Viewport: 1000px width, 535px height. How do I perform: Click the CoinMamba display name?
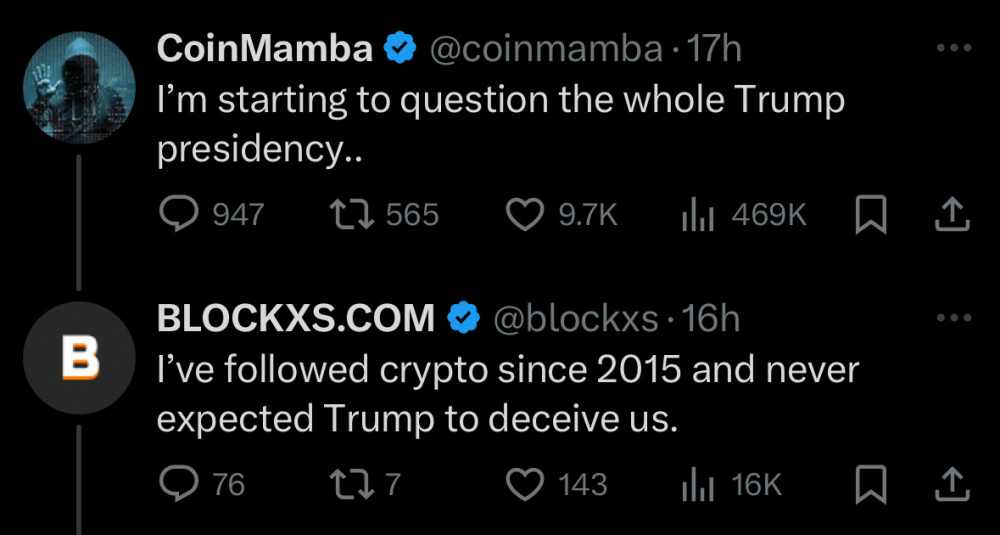[x=265, y=48]
